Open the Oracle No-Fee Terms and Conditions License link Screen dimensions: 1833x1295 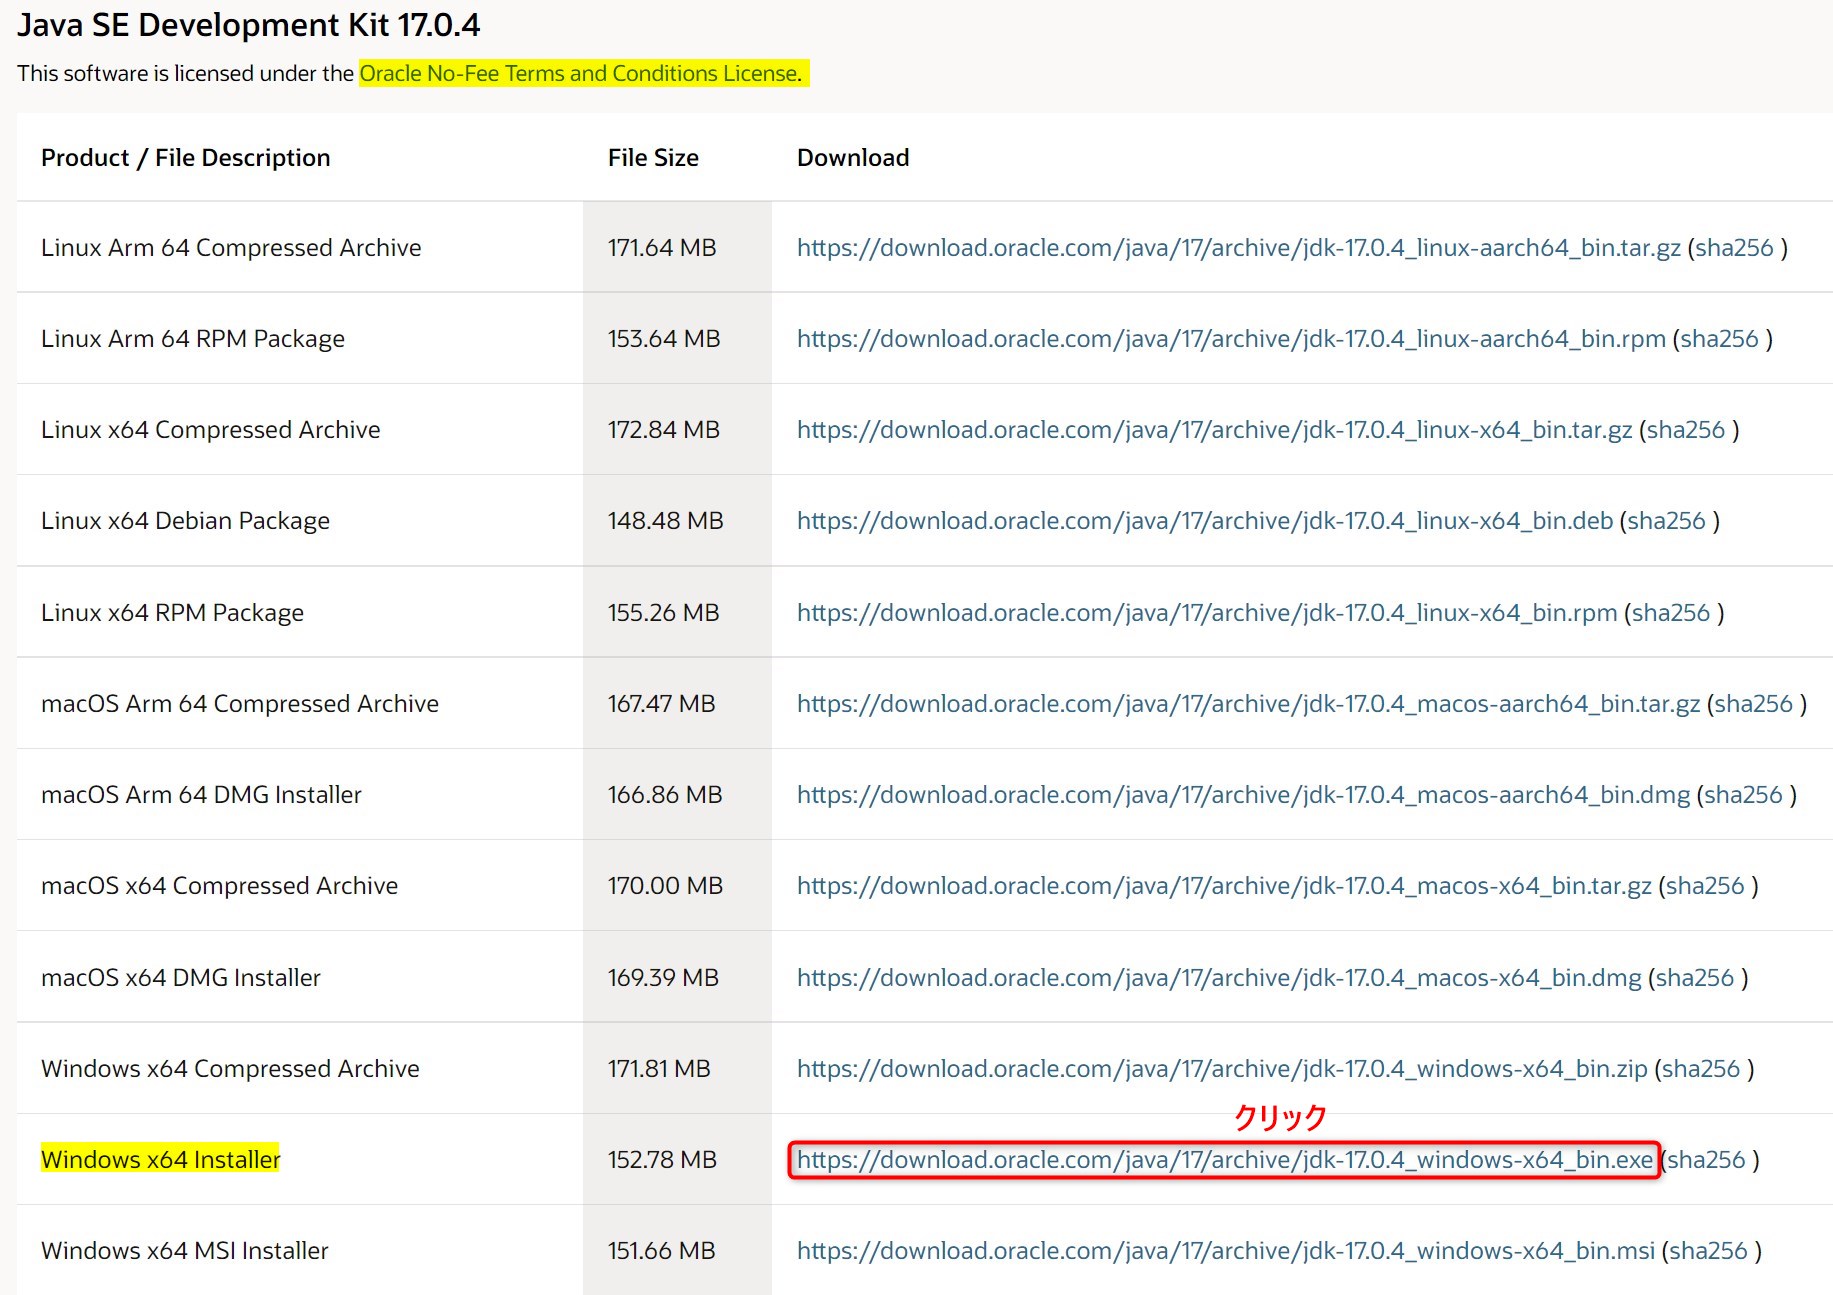point(580,74)
